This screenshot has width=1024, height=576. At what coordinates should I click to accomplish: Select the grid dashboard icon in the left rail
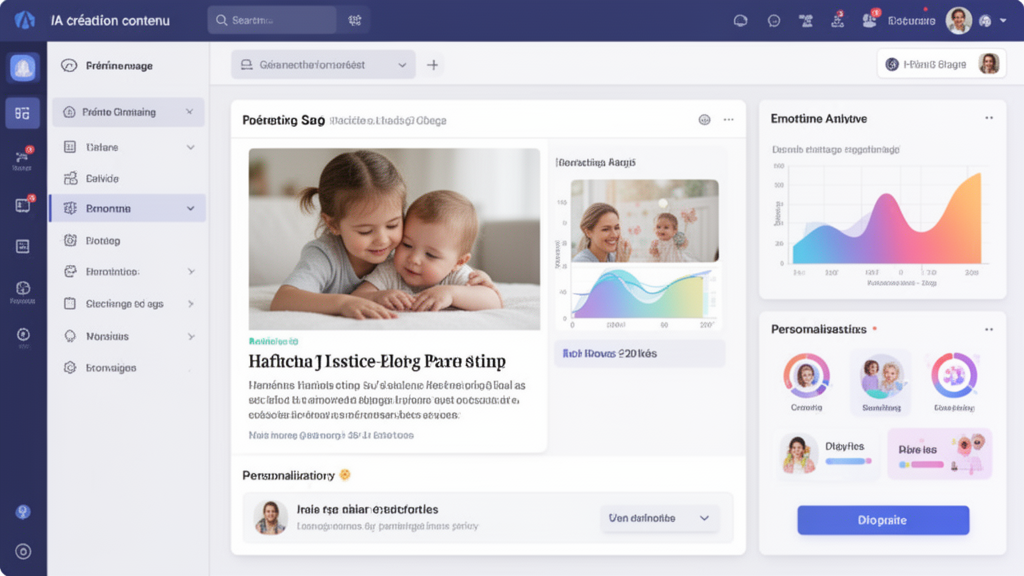coord(22,112)
